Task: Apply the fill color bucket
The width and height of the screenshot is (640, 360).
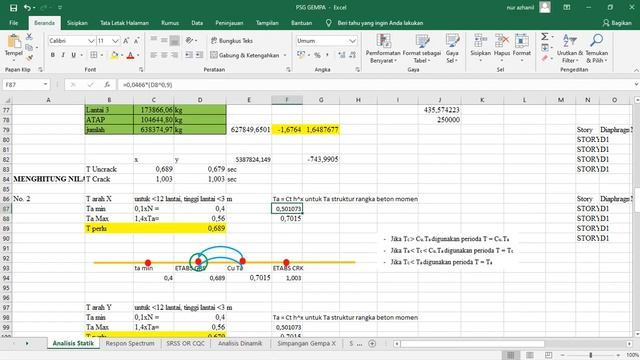Action: (x=115, y=55)
